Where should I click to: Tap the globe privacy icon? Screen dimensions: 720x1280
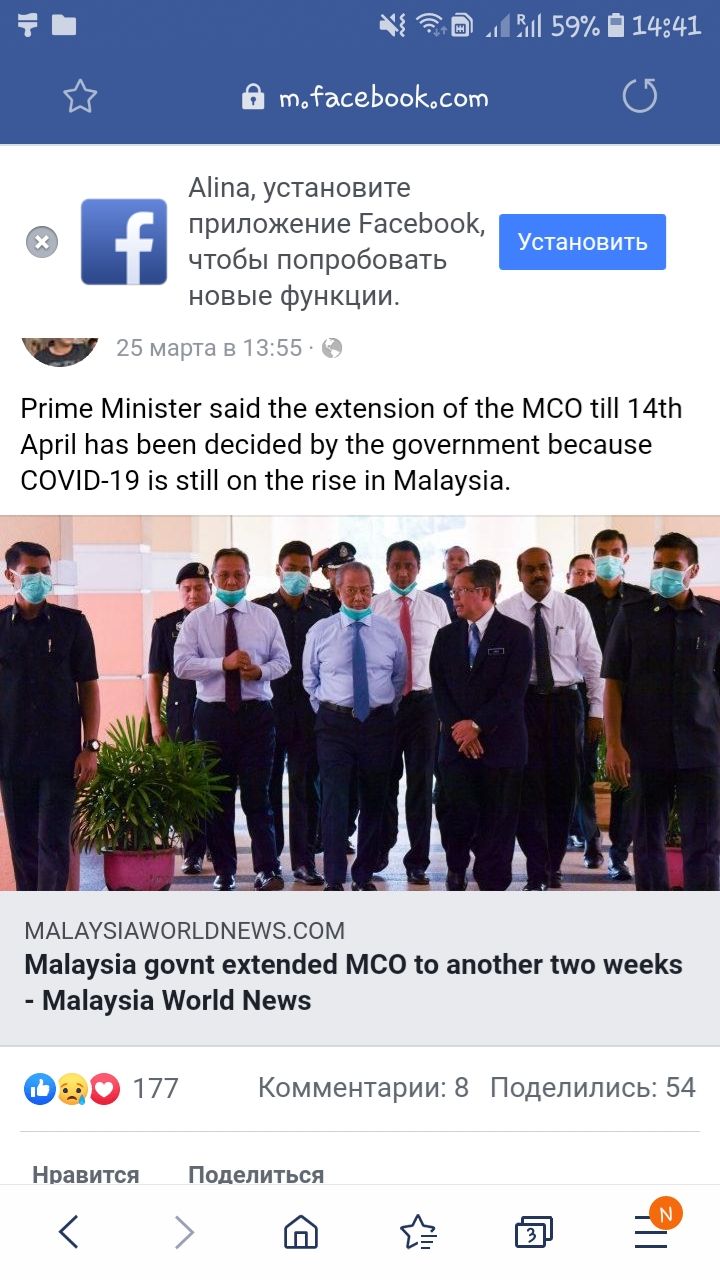click(332, 348)
